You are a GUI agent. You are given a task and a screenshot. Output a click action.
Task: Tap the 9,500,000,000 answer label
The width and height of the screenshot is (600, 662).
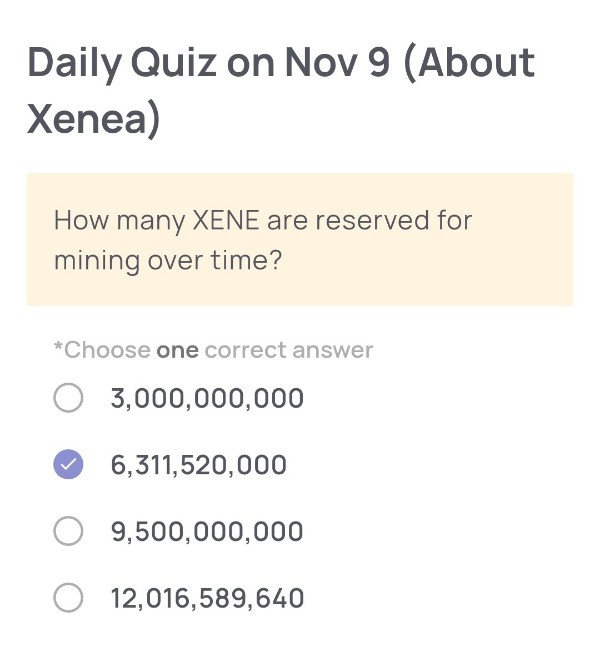coord(207,531)
